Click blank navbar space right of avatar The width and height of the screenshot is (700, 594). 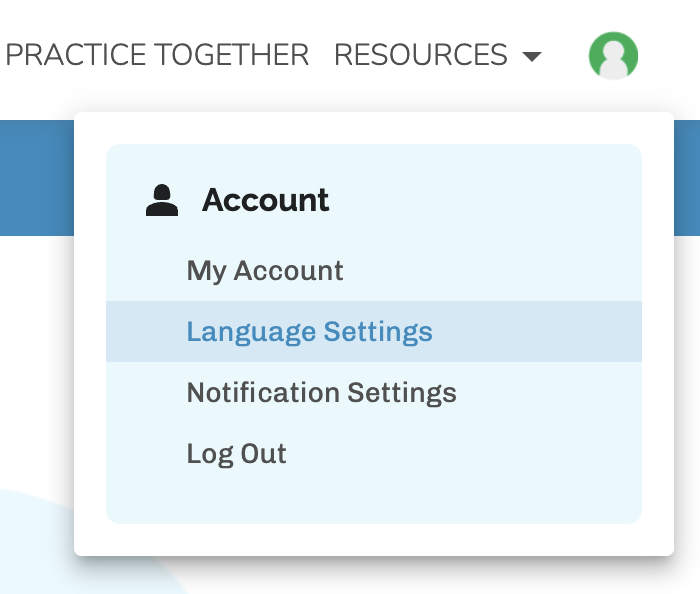(670, 55)
